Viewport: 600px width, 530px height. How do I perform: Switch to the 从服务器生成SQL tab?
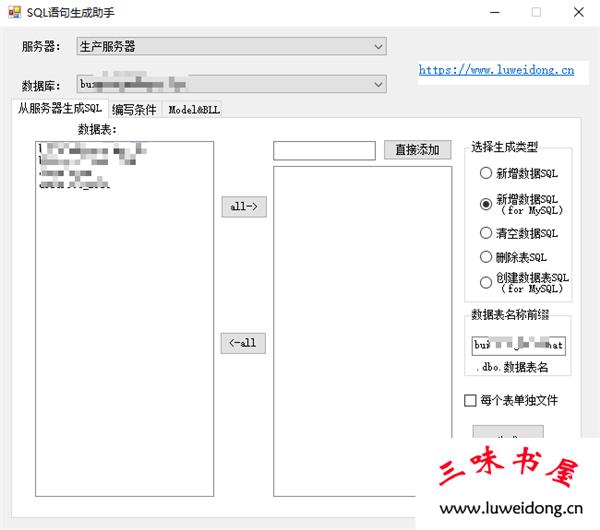(x=60, y=109)
